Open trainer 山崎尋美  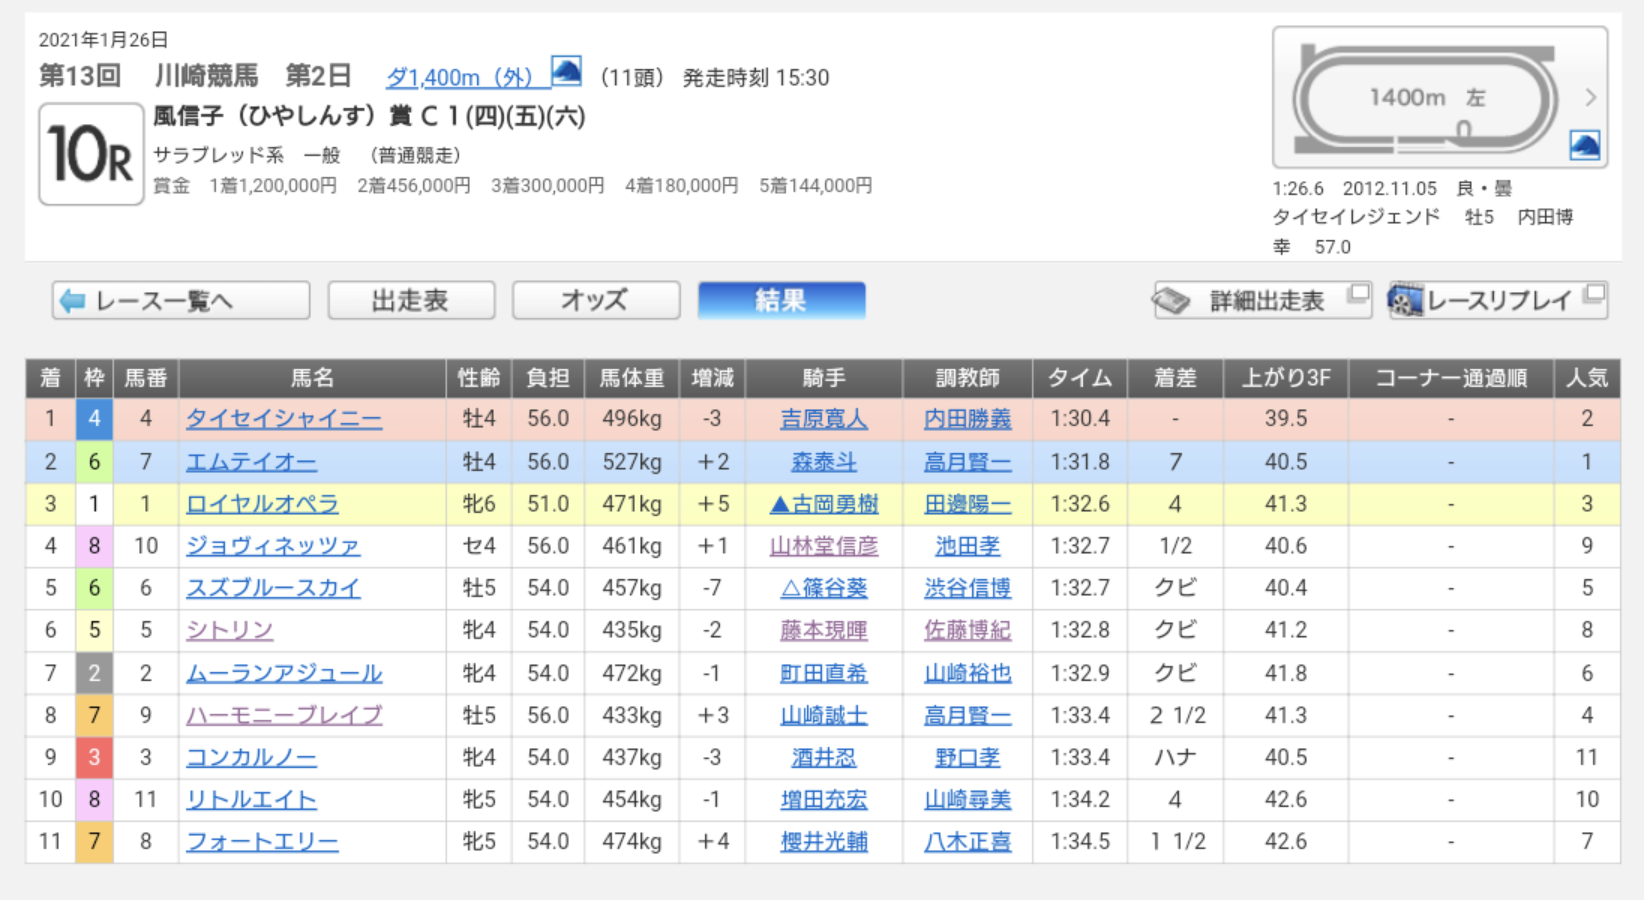tap(968, 799)
